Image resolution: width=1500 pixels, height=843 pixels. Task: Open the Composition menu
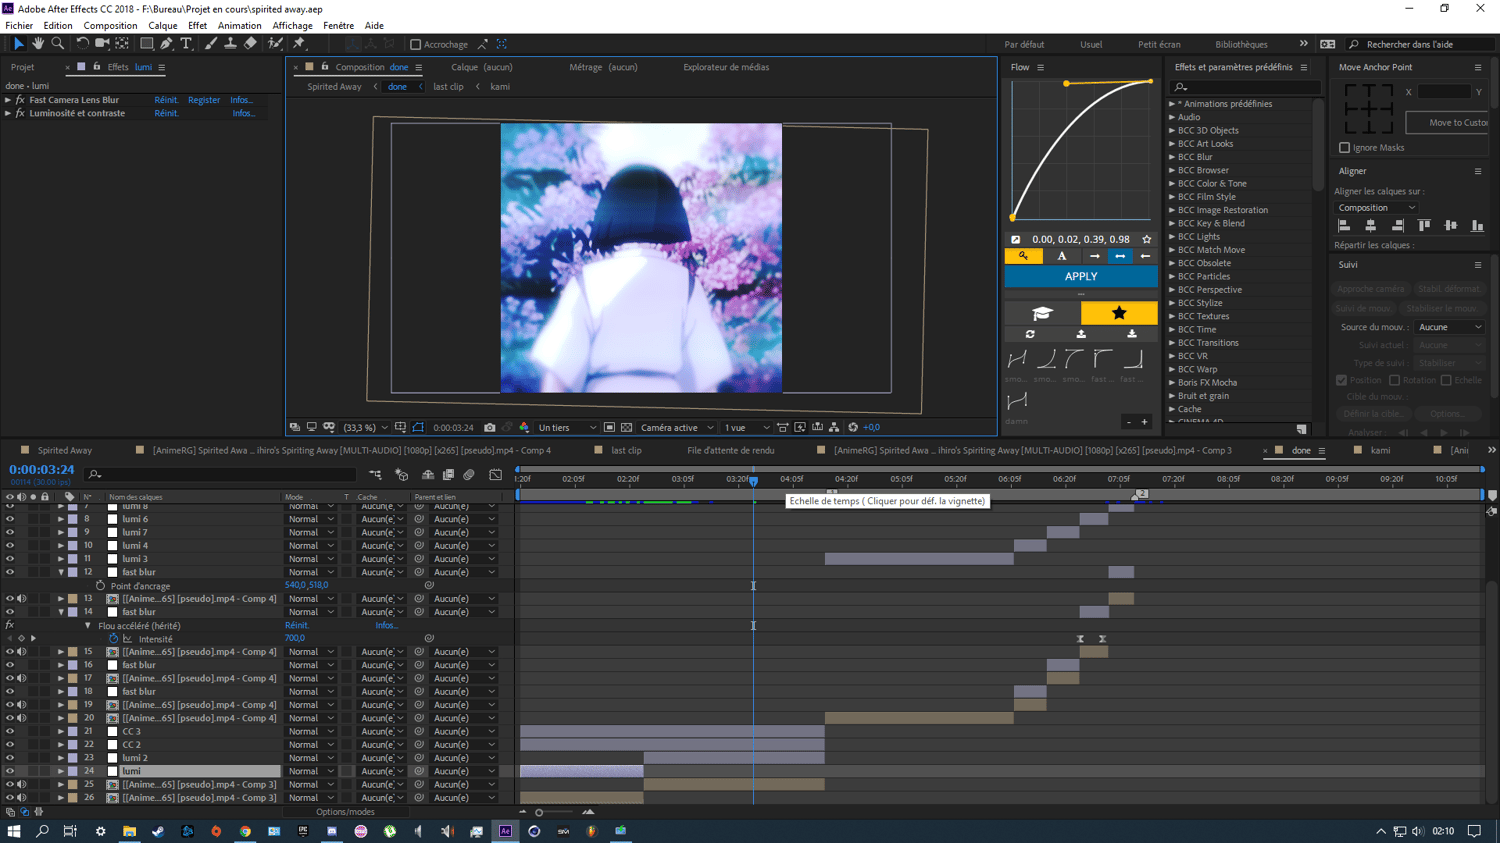[110, 26]
